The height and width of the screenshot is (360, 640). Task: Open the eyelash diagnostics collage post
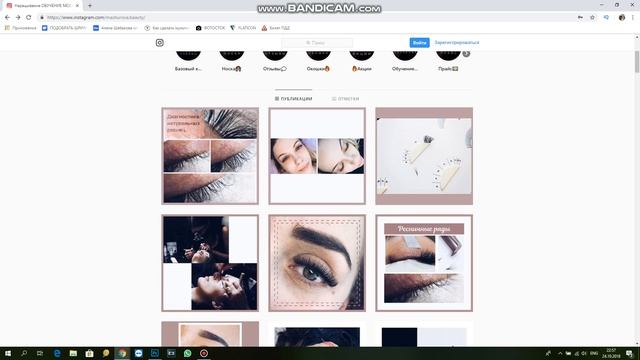click(210, 156)
